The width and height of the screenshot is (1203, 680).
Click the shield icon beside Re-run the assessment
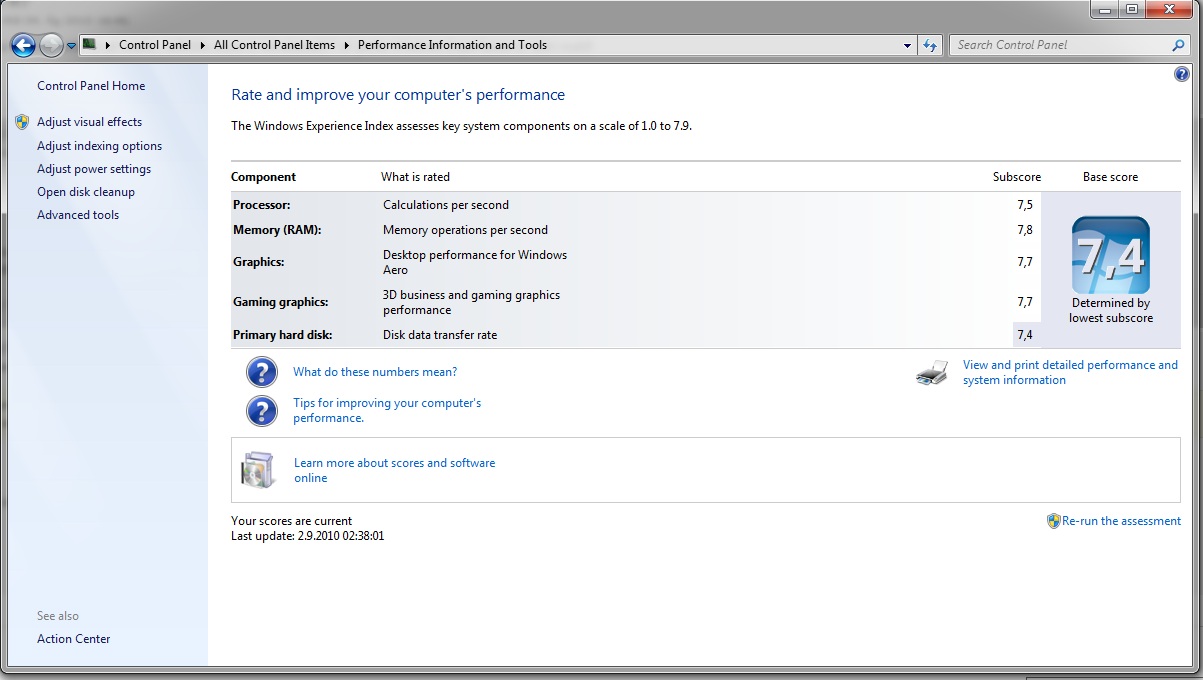click(1053, 521)
